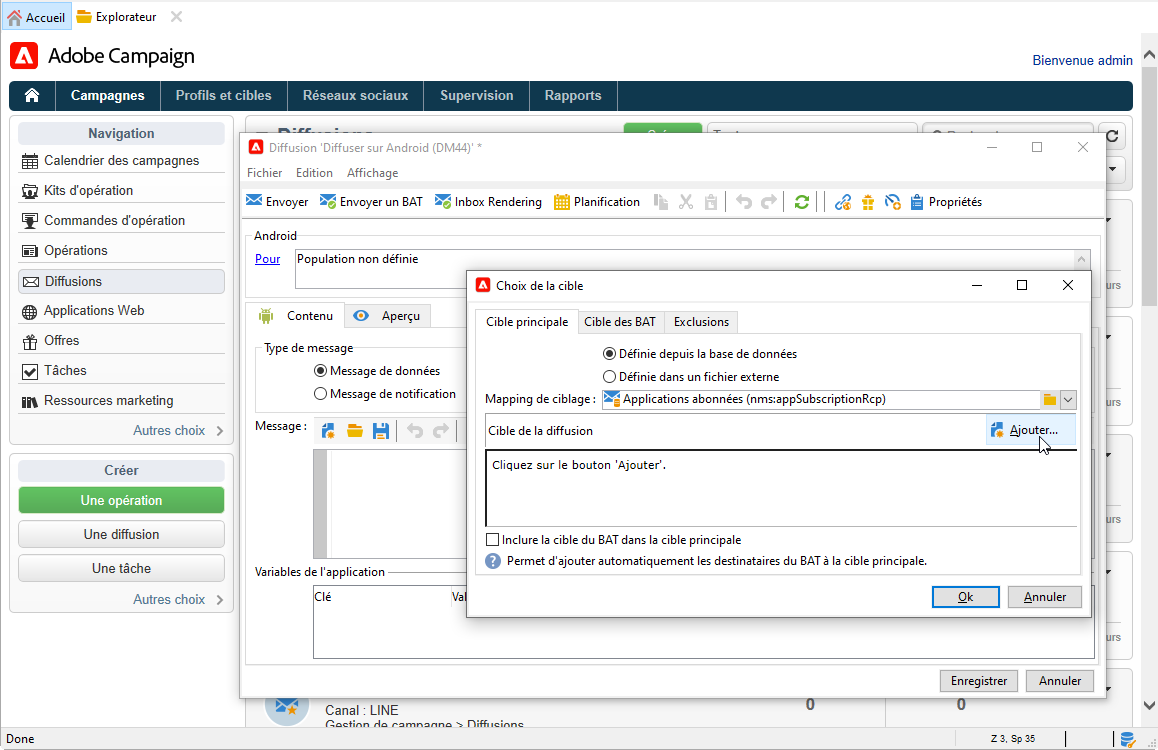Click Ok in Choix de la cible dialog
1158x750 pixels.
(x=965, y=596)
